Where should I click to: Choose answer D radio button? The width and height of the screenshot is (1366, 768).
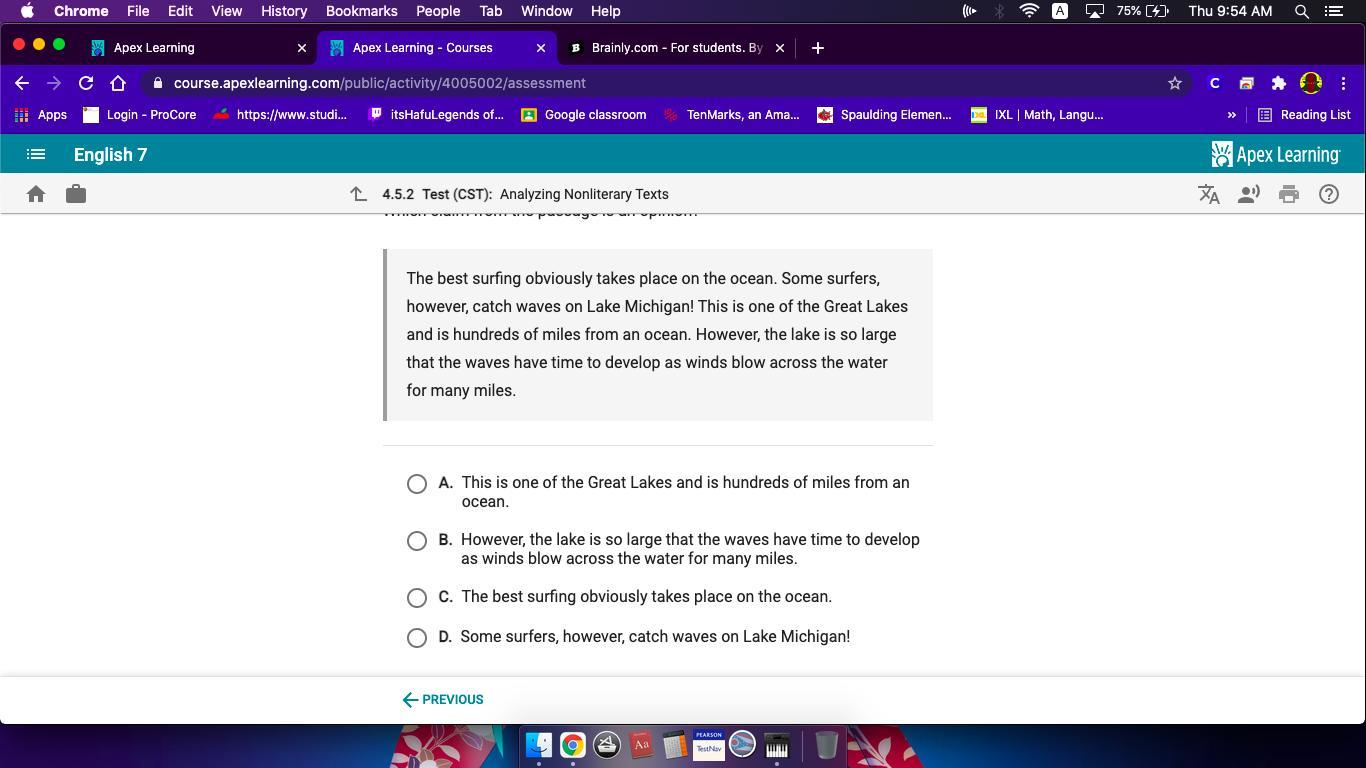[417, 638]
